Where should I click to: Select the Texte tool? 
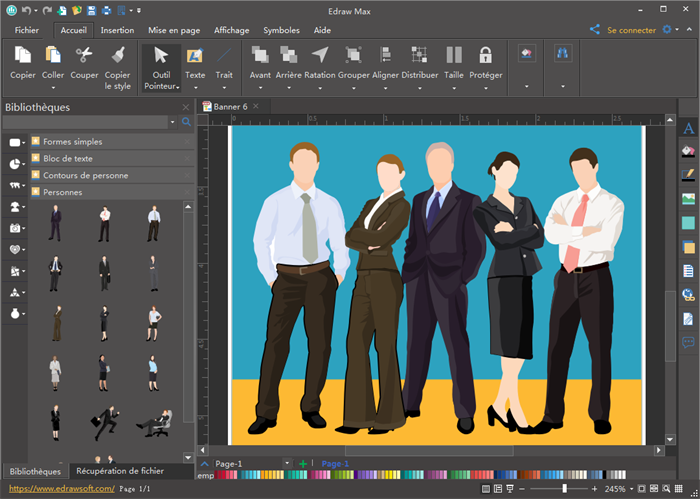pos(195,56)
